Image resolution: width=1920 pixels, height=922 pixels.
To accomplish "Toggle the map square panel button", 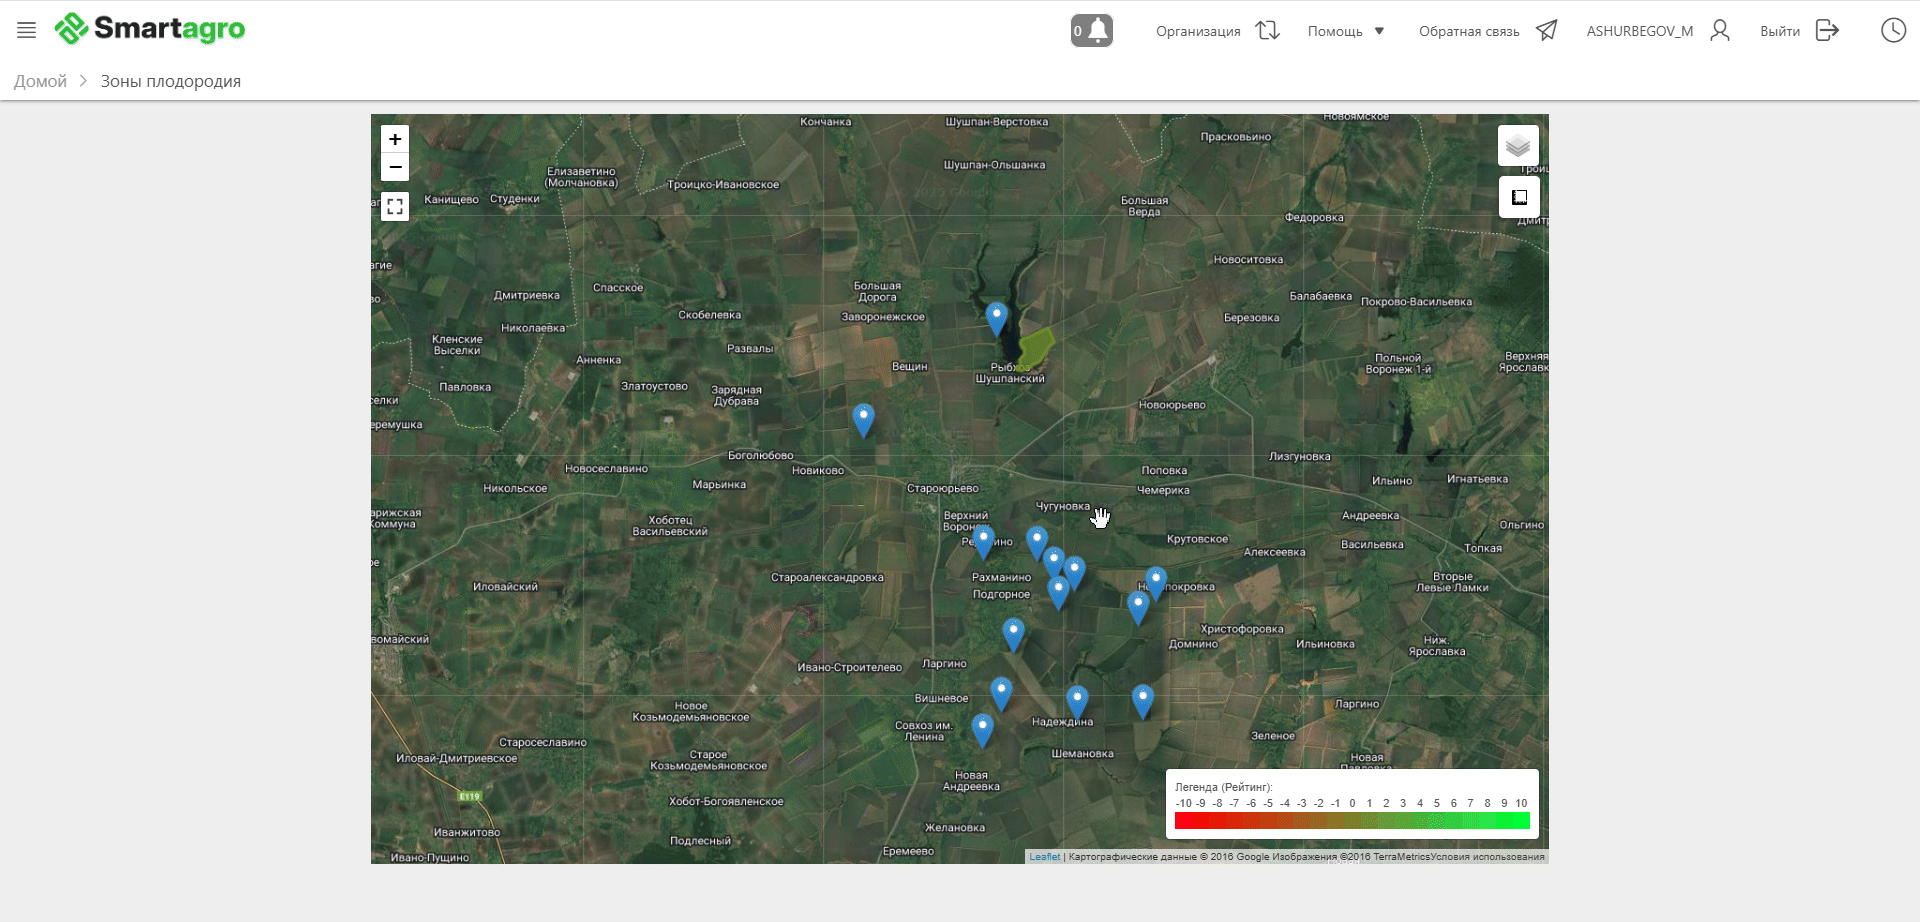I will 1518,197.
